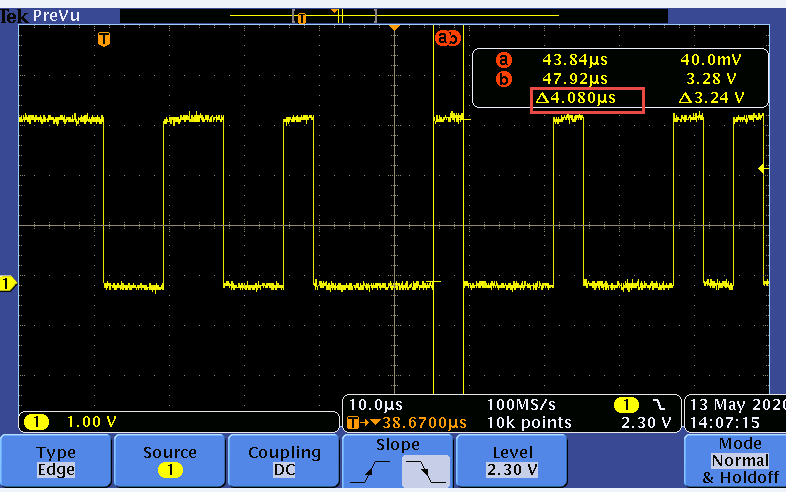
Task: Open the trigger Source menu button
Action: click(x=169, y=460)
